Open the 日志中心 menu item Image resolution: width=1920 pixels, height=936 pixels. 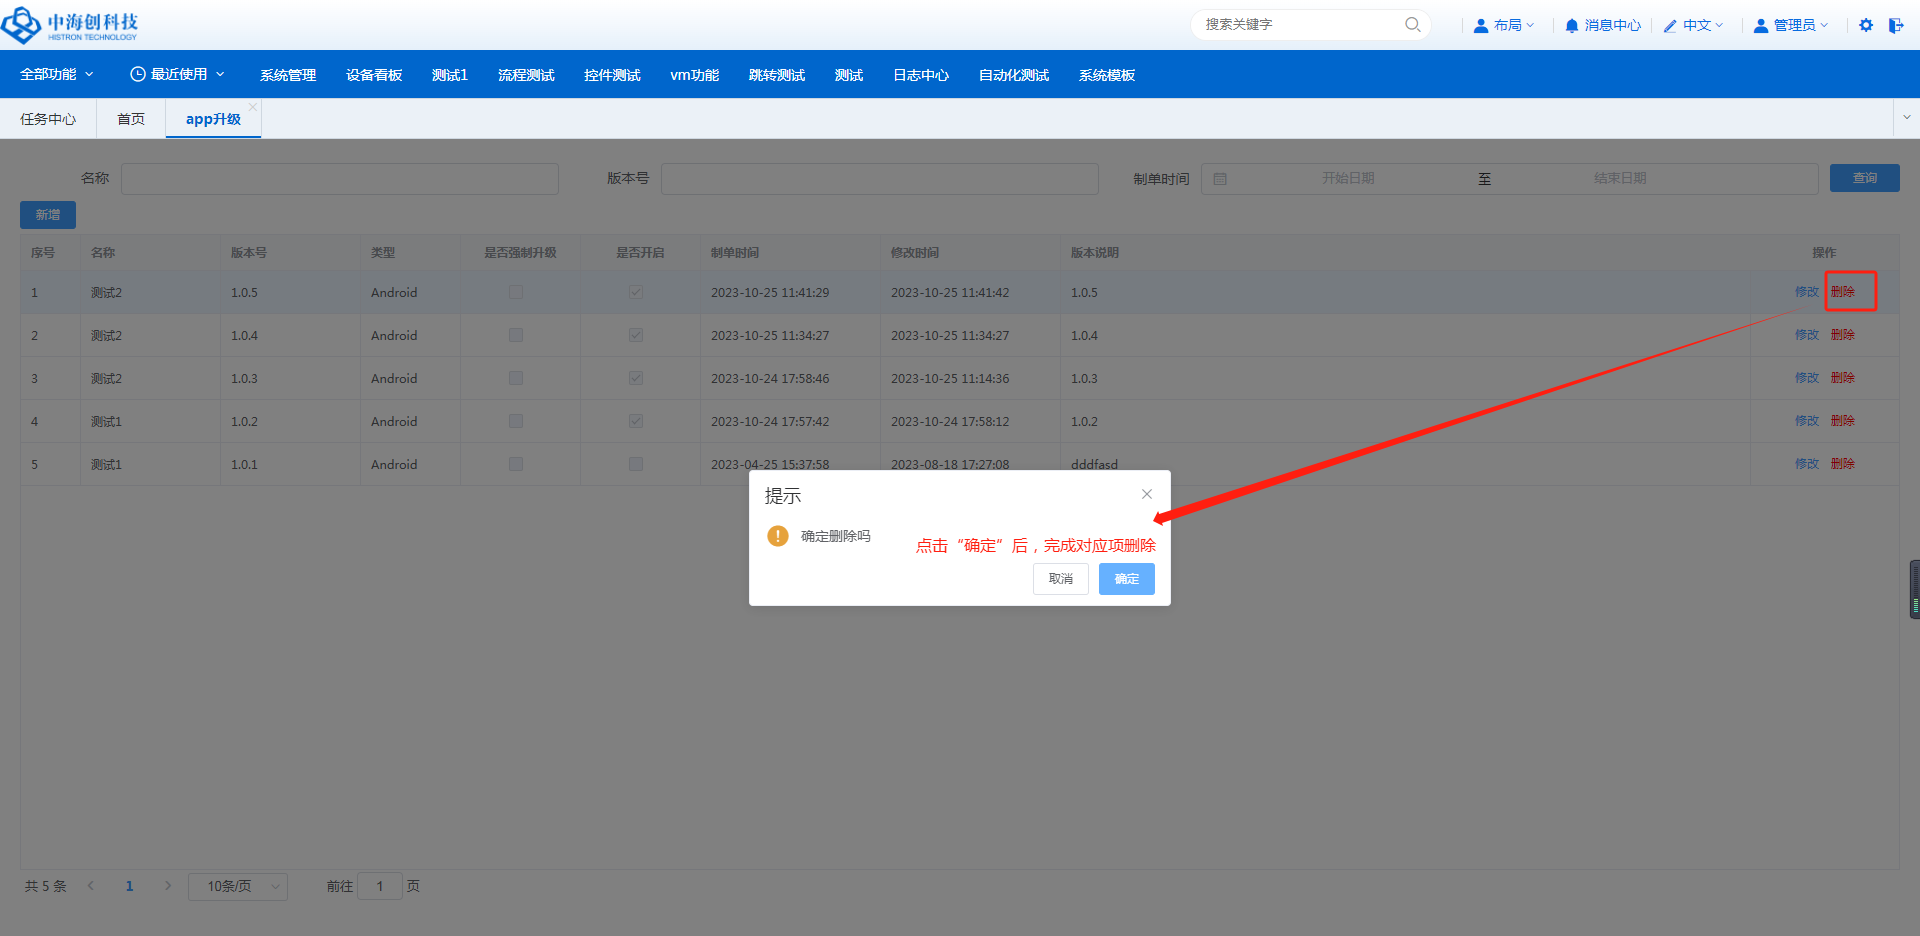click(920, 75)
